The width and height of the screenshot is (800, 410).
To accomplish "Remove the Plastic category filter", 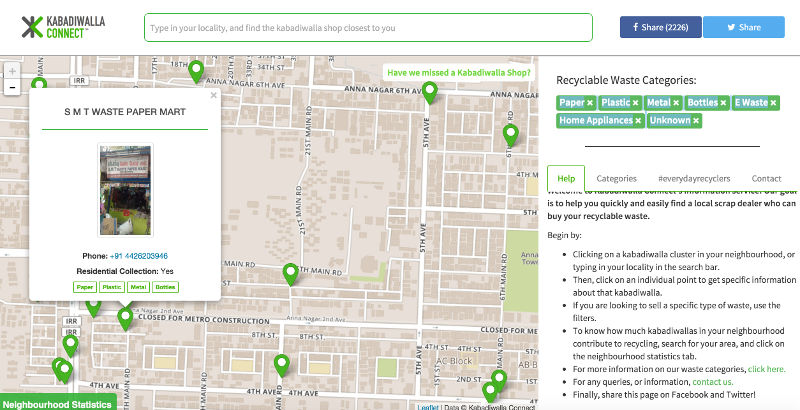I will [x=635, y=103].
